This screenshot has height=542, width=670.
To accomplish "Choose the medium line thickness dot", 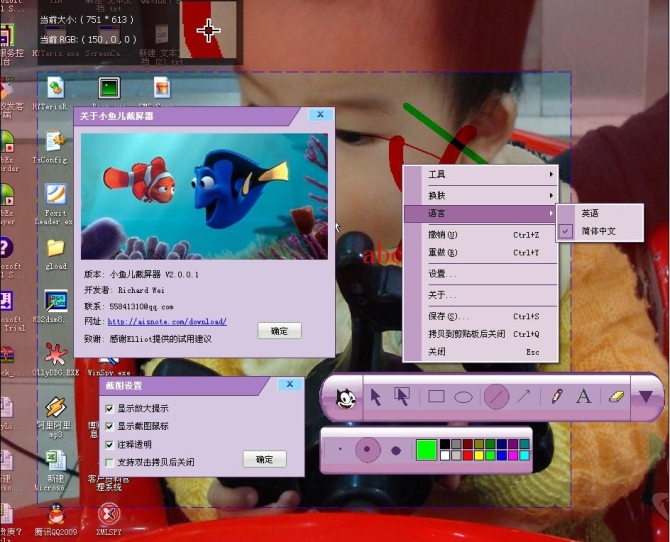I will [367, 450].
